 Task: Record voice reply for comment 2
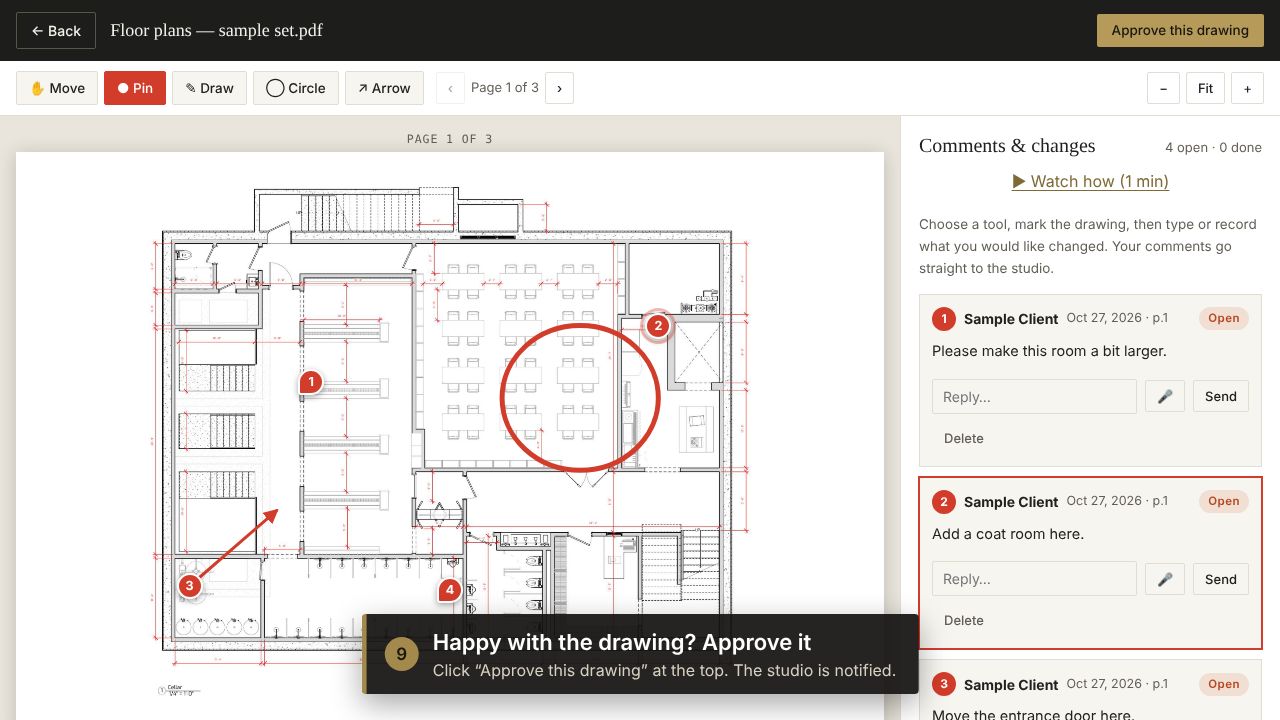pyautogui.click(x=1165, y=579)
